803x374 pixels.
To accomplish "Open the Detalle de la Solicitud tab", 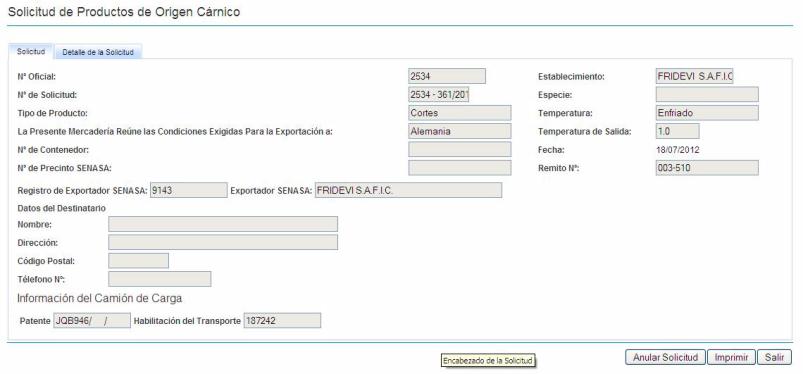I will (98, 52).
